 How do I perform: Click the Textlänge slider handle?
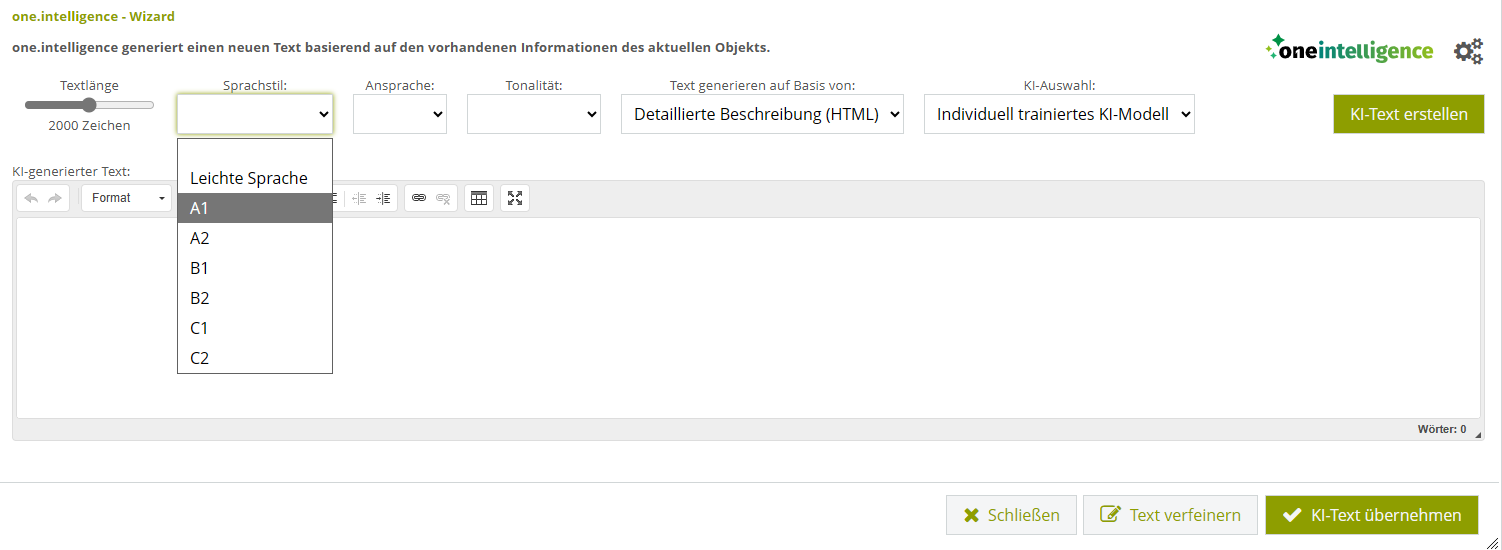(x=89, y=105)
